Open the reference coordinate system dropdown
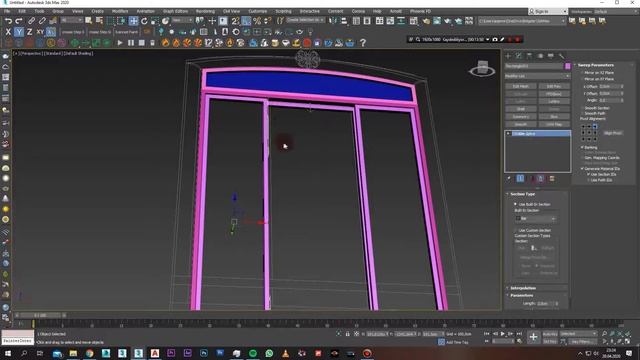 point(182,20)
